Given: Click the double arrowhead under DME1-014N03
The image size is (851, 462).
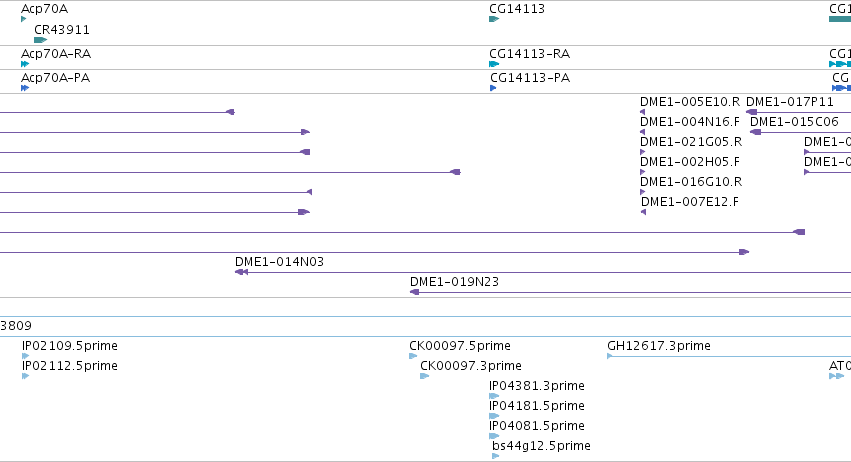Looking at the screenshot, I should pyautogui.click(x=242, y=272).
